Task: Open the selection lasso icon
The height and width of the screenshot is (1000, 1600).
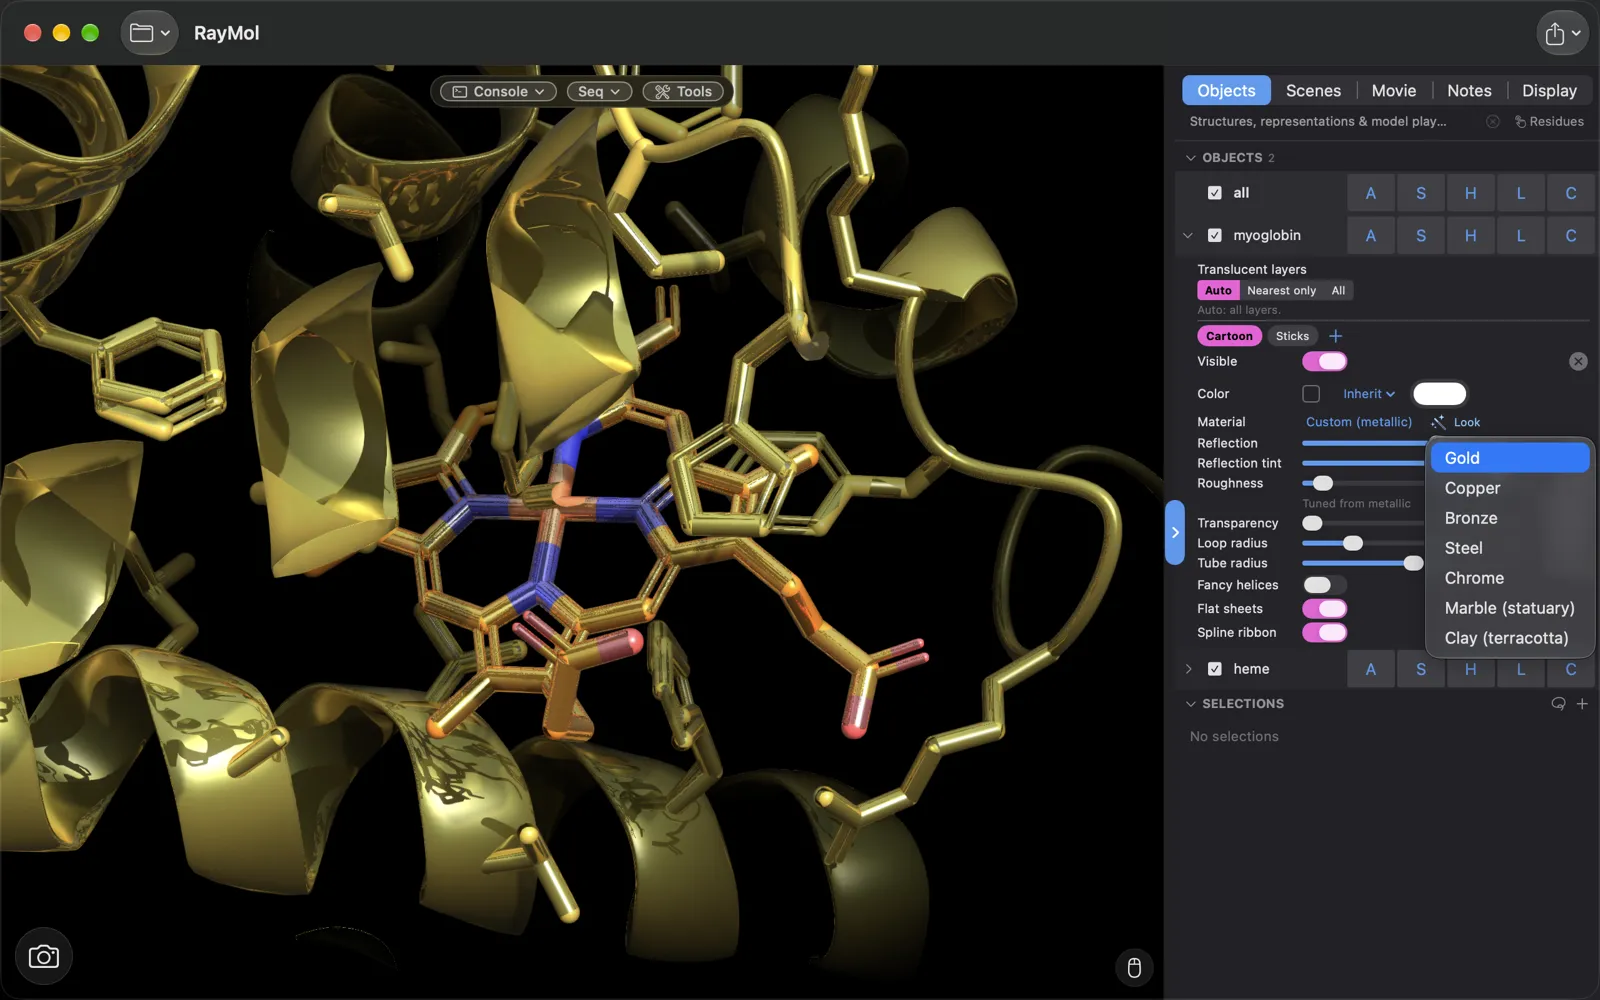Action: point(1558,704)
